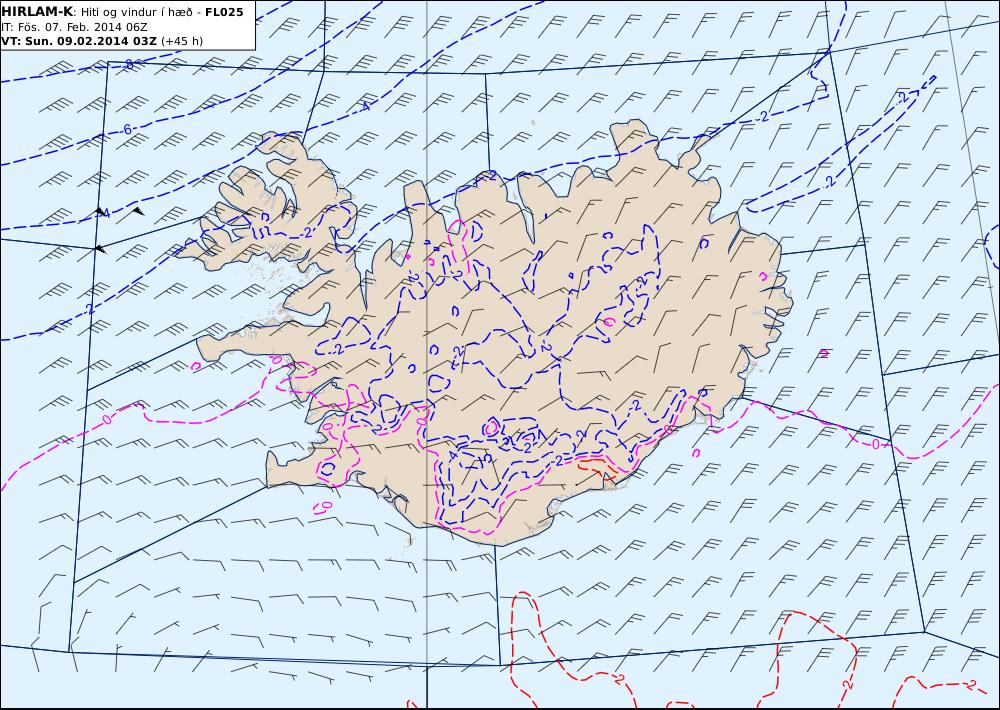1000x710 pixels.
Task: Click the 8 isotherm contour label
Action: point(129,64)
